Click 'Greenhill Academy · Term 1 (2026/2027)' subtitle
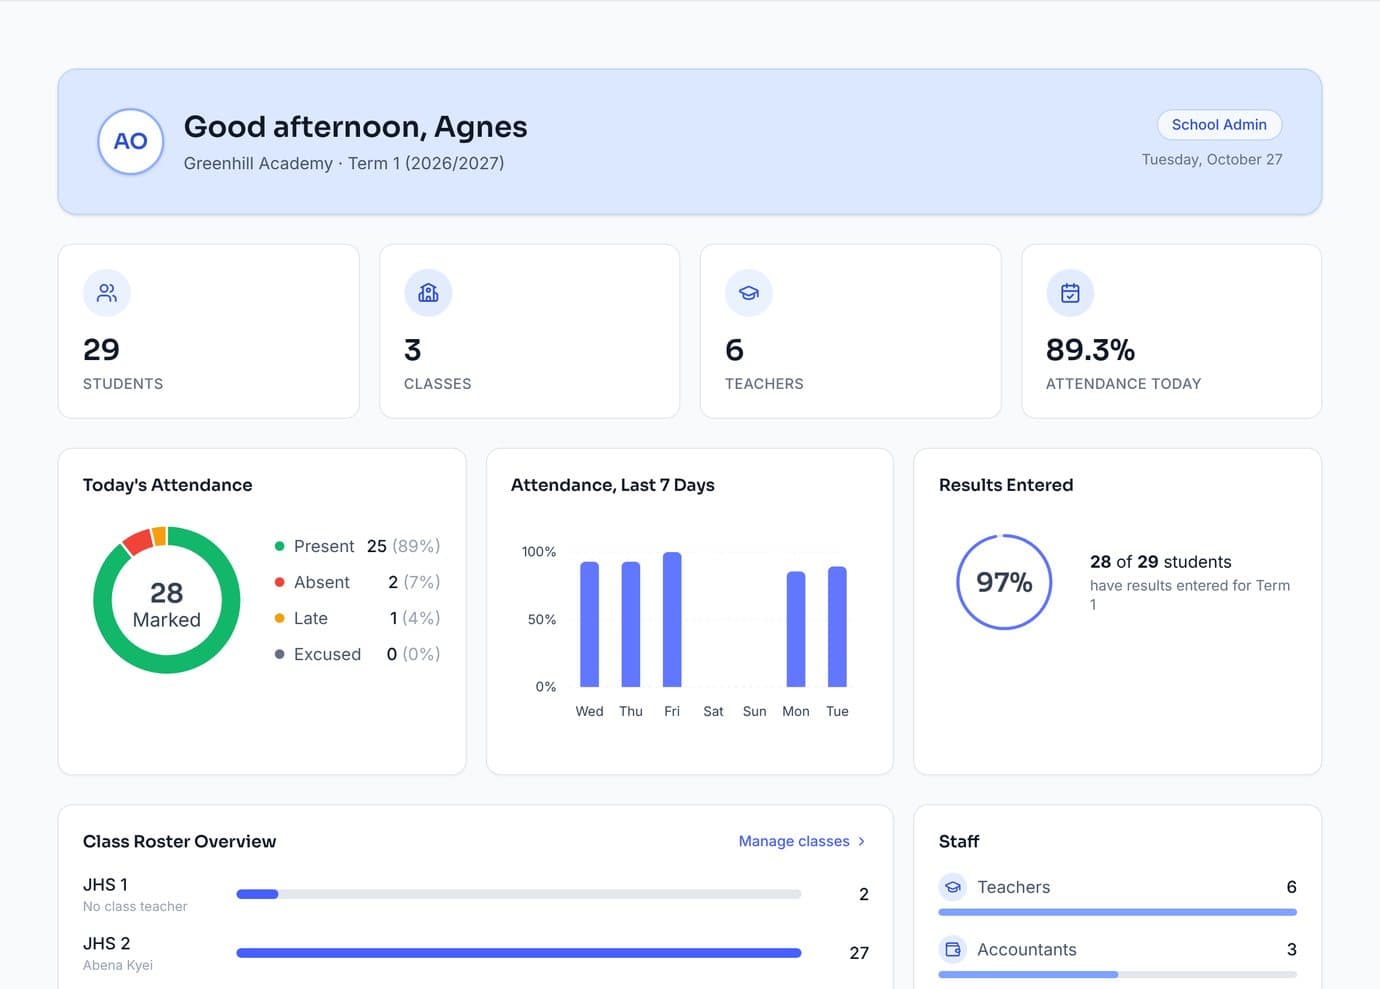 pos(344,163)
